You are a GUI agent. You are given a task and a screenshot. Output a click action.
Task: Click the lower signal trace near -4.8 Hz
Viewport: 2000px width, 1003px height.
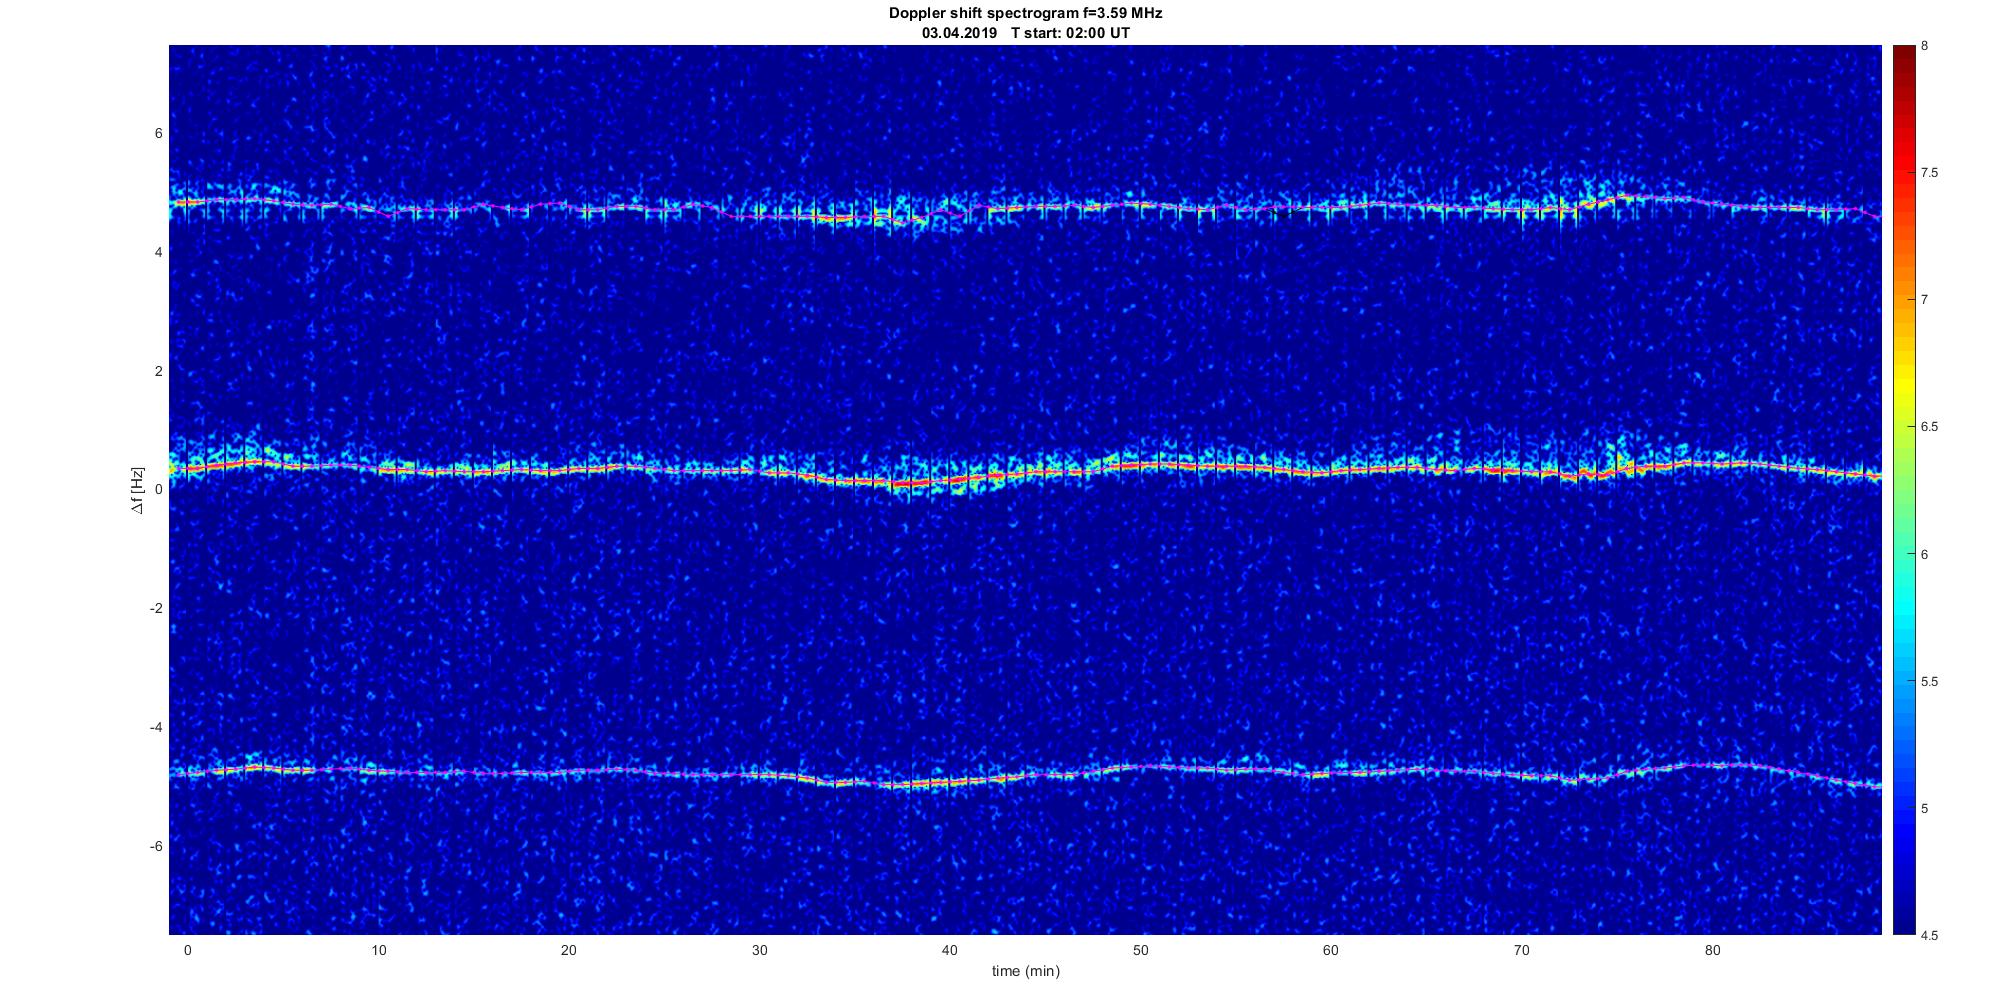tap(1000, 778)
